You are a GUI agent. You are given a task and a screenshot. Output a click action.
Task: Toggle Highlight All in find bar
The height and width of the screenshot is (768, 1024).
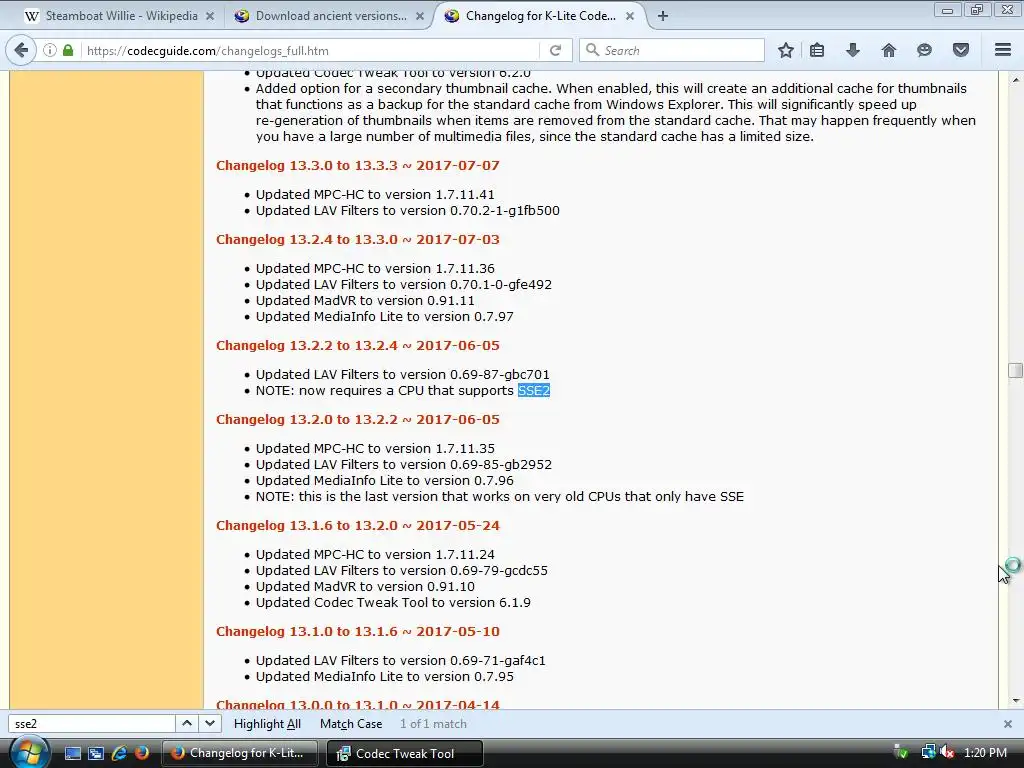point(267,724)
